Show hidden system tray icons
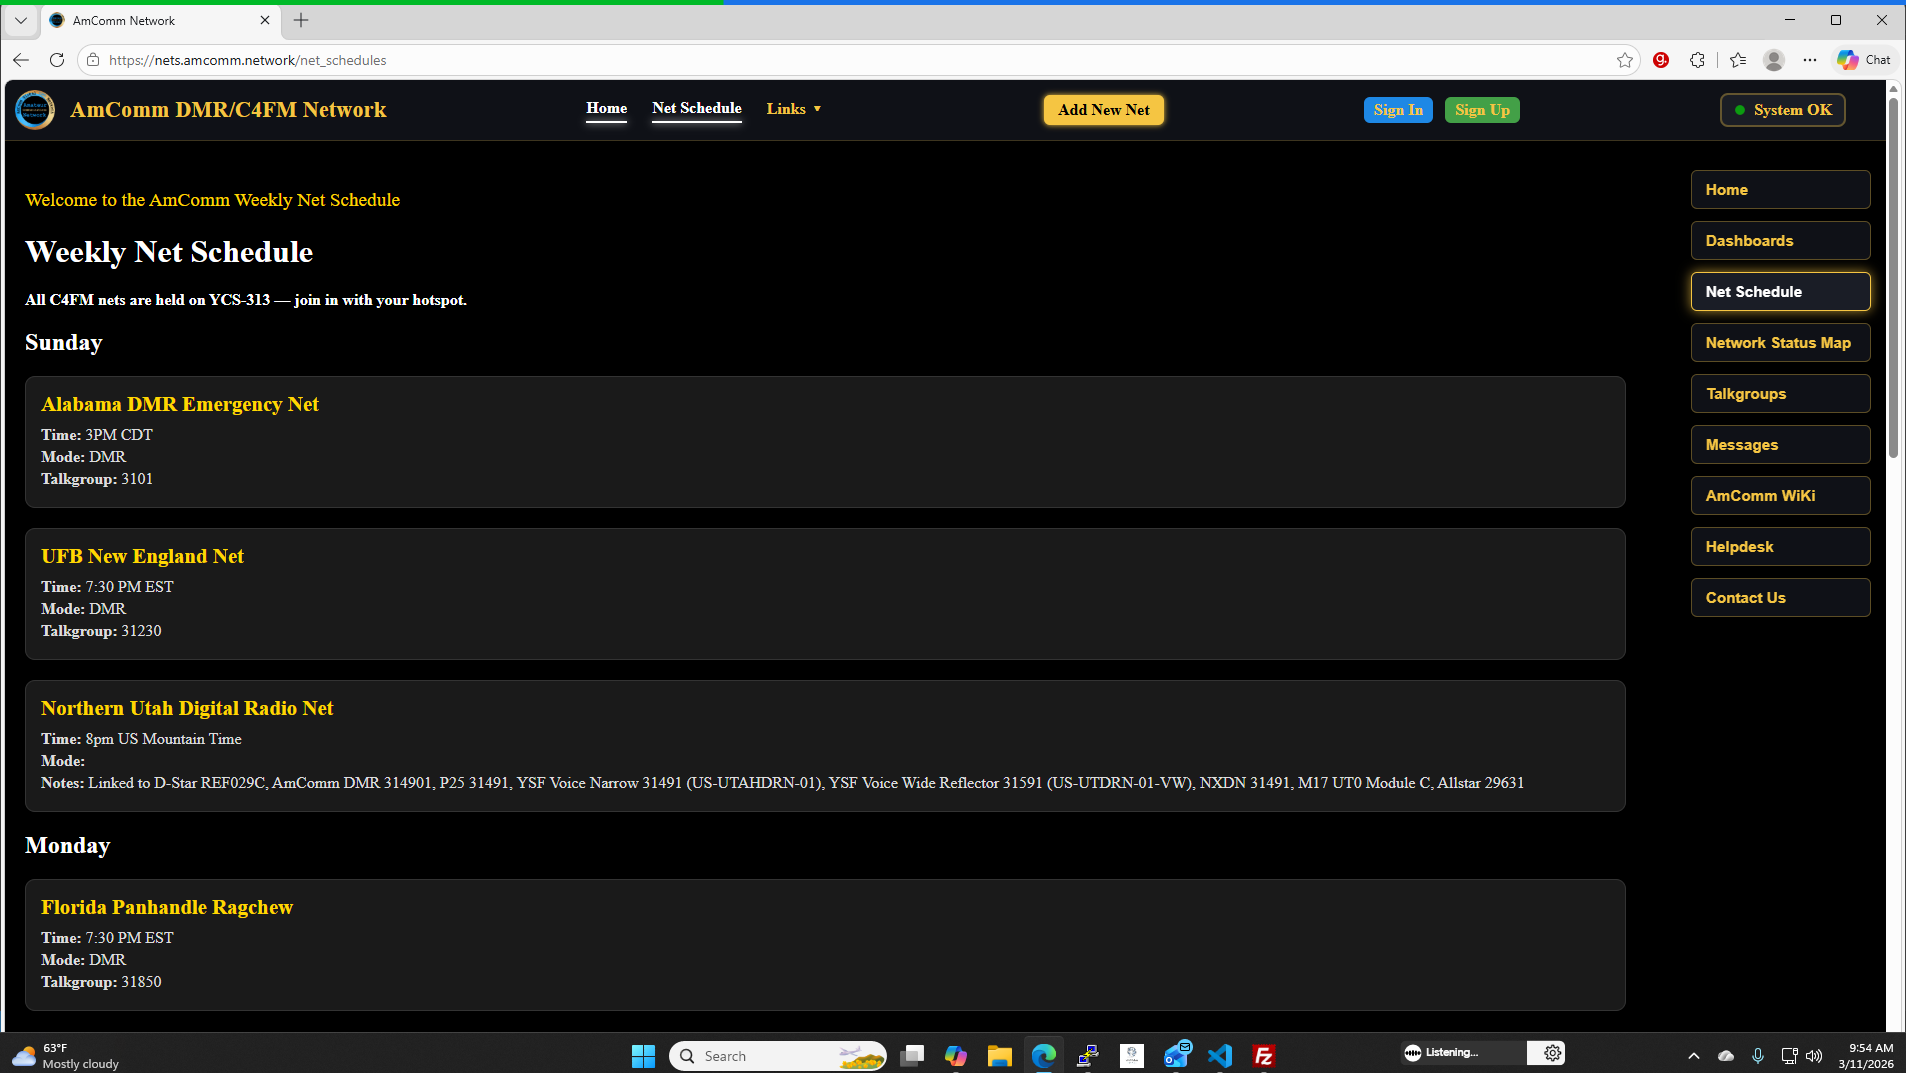The width and height of the screenshot is (1906, 1073). [1693, 1056]
